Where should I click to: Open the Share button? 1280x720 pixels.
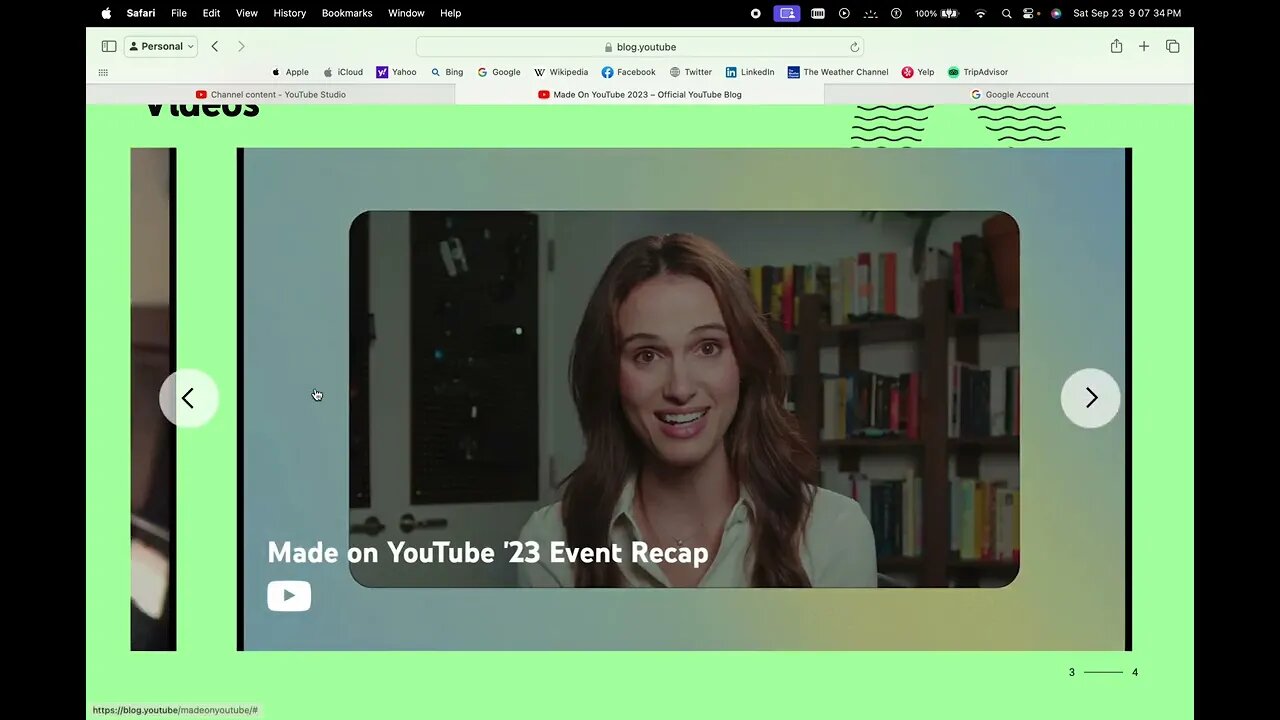[x=1116, y=46]
